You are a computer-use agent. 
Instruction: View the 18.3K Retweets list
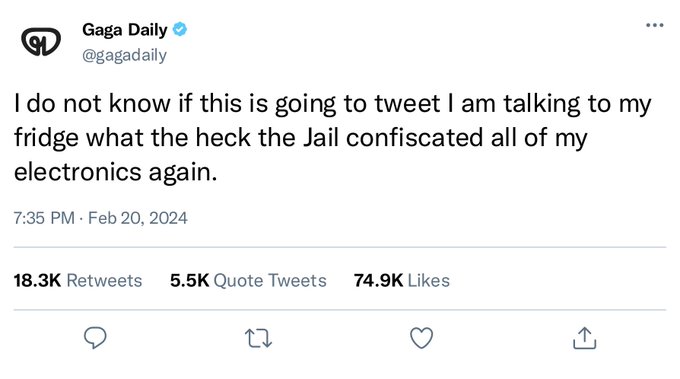click(78, 281)
